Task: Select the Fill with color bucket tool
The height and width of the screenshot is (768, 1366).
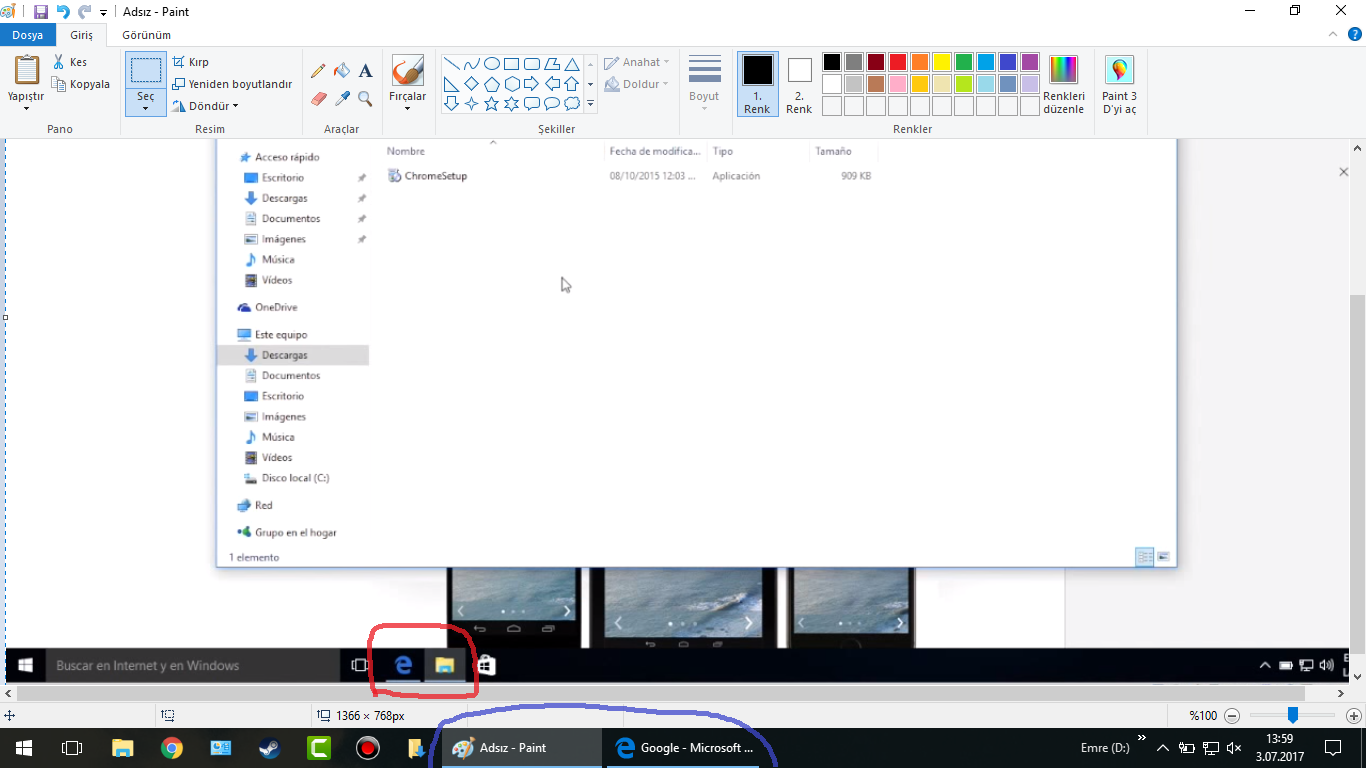Action: point(342,71)
